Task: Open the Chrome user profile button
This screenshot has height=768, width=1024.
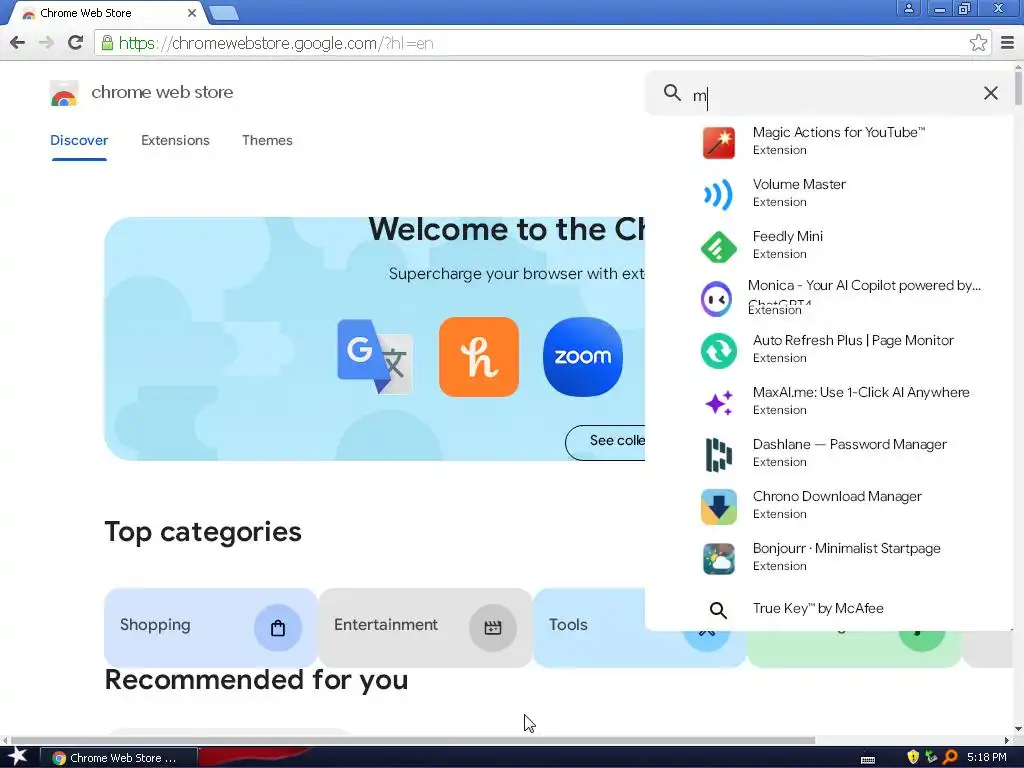Action: [908, 8]
